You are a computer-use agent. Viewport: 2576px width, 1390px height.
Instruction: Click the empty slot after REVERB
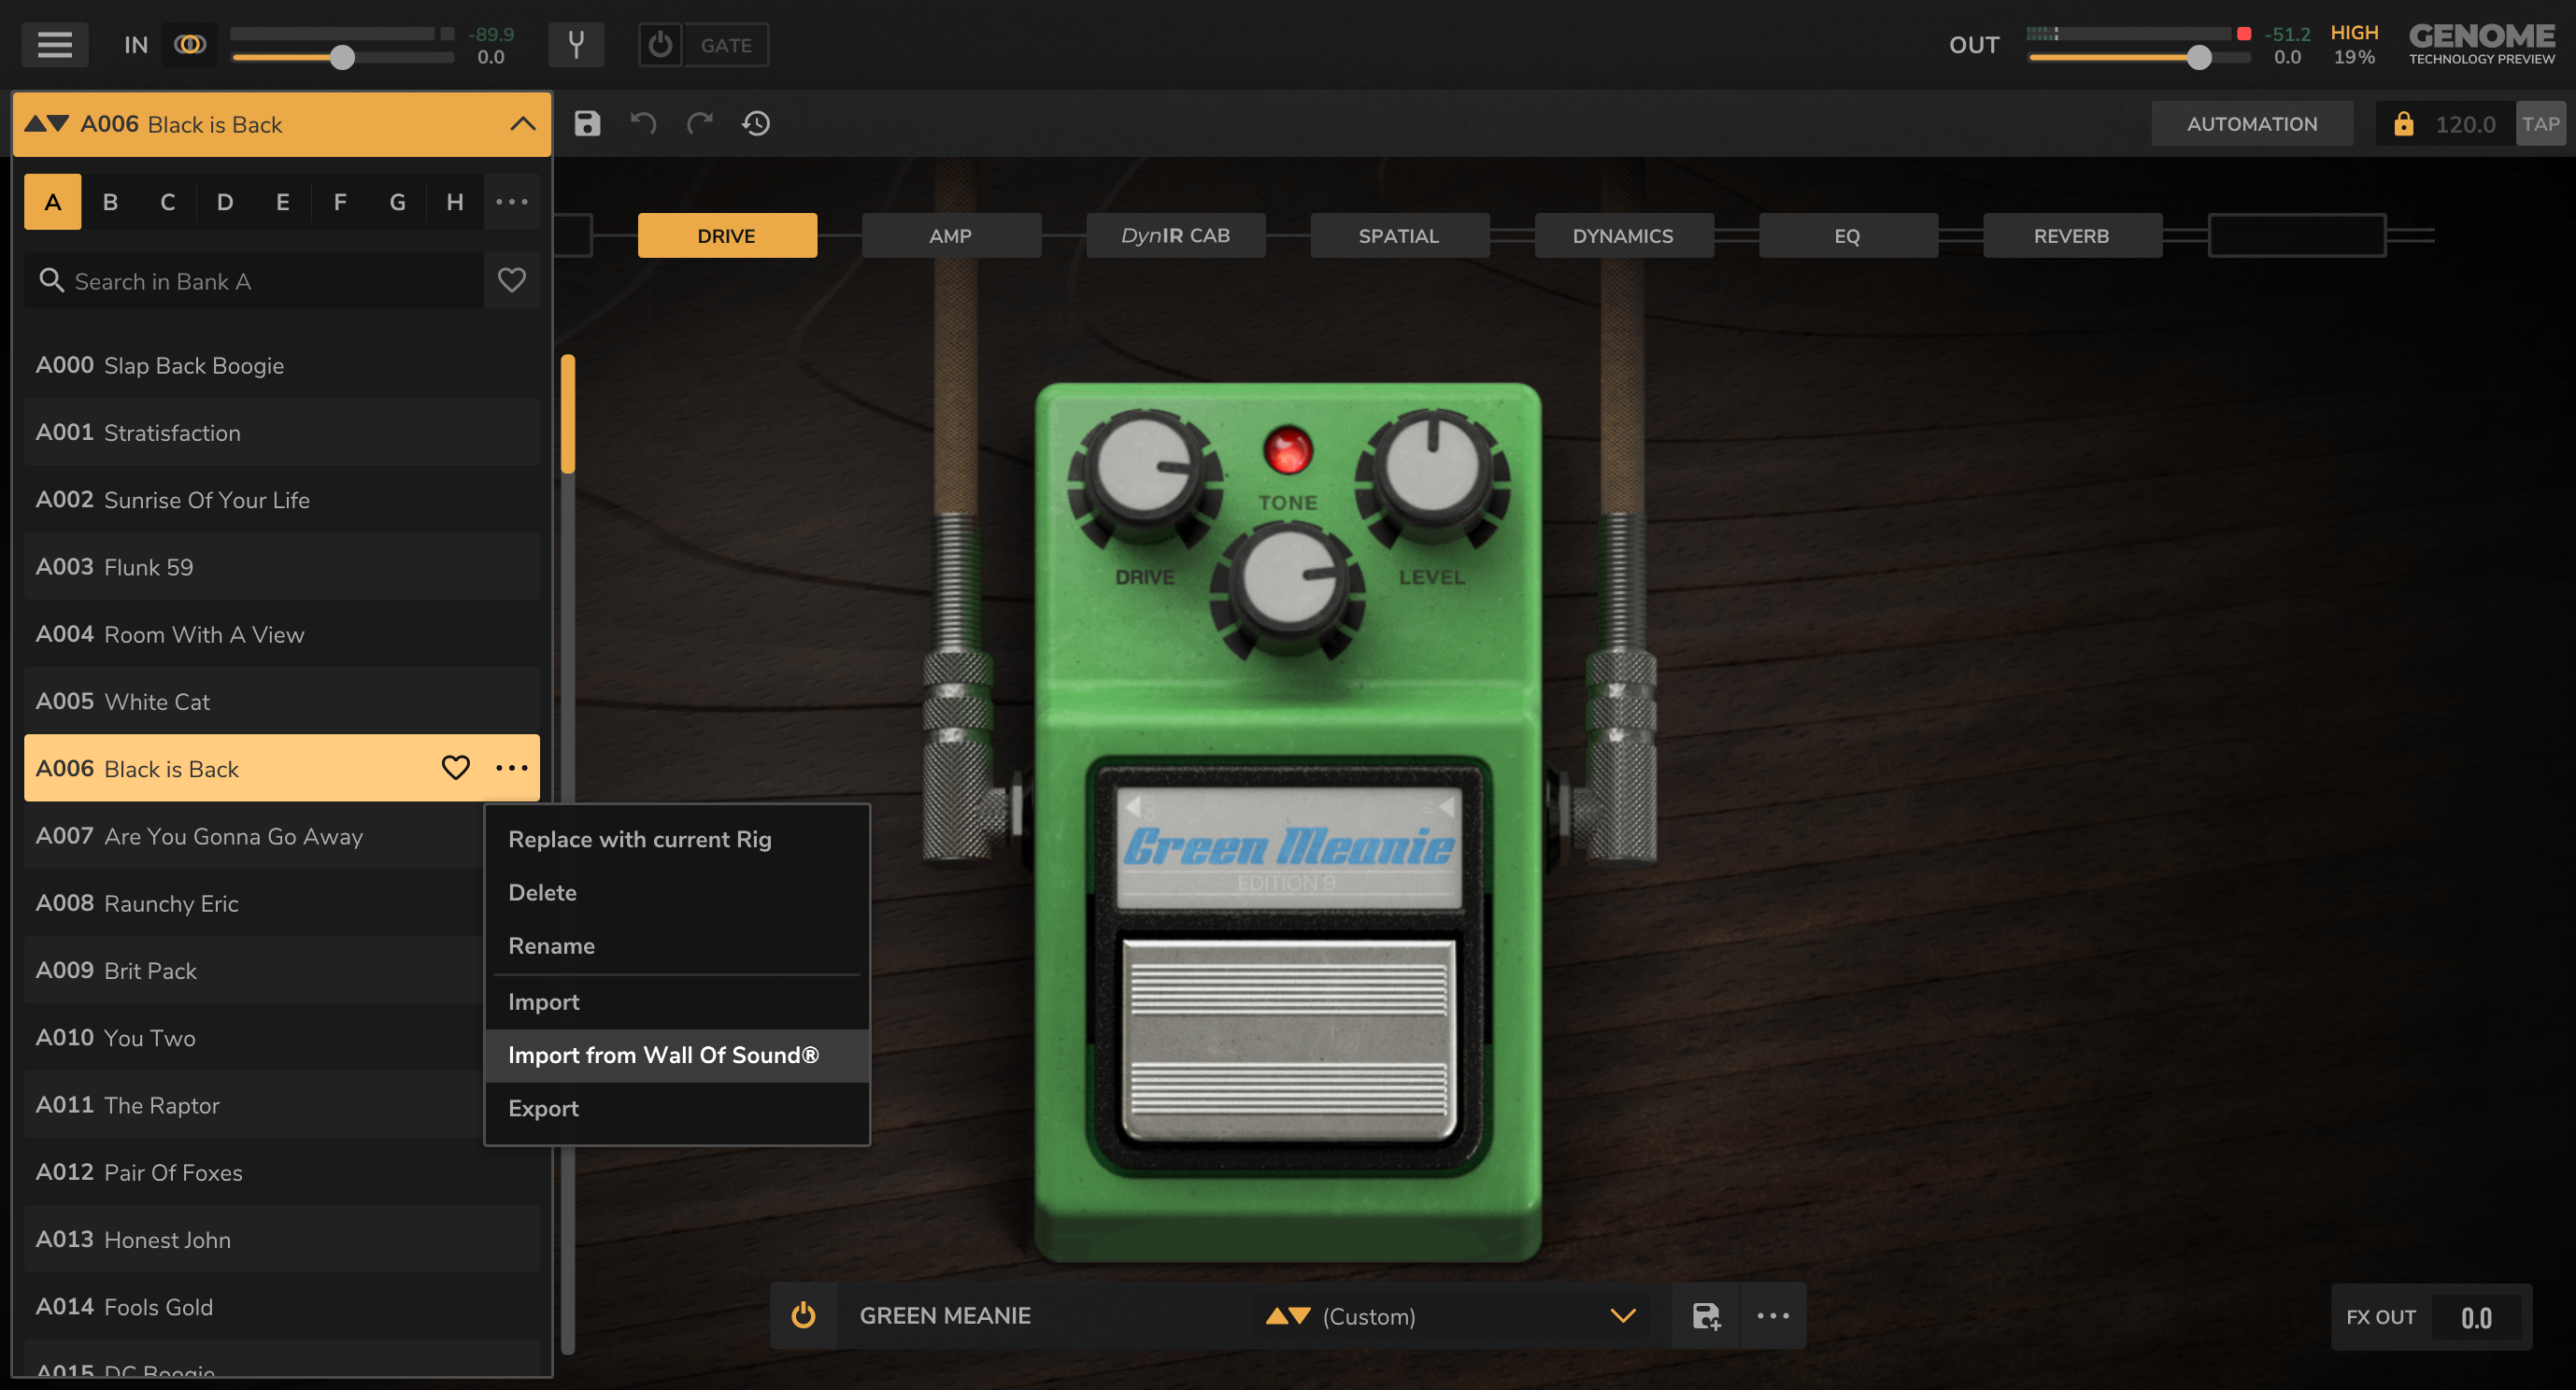coord(2296,236)
